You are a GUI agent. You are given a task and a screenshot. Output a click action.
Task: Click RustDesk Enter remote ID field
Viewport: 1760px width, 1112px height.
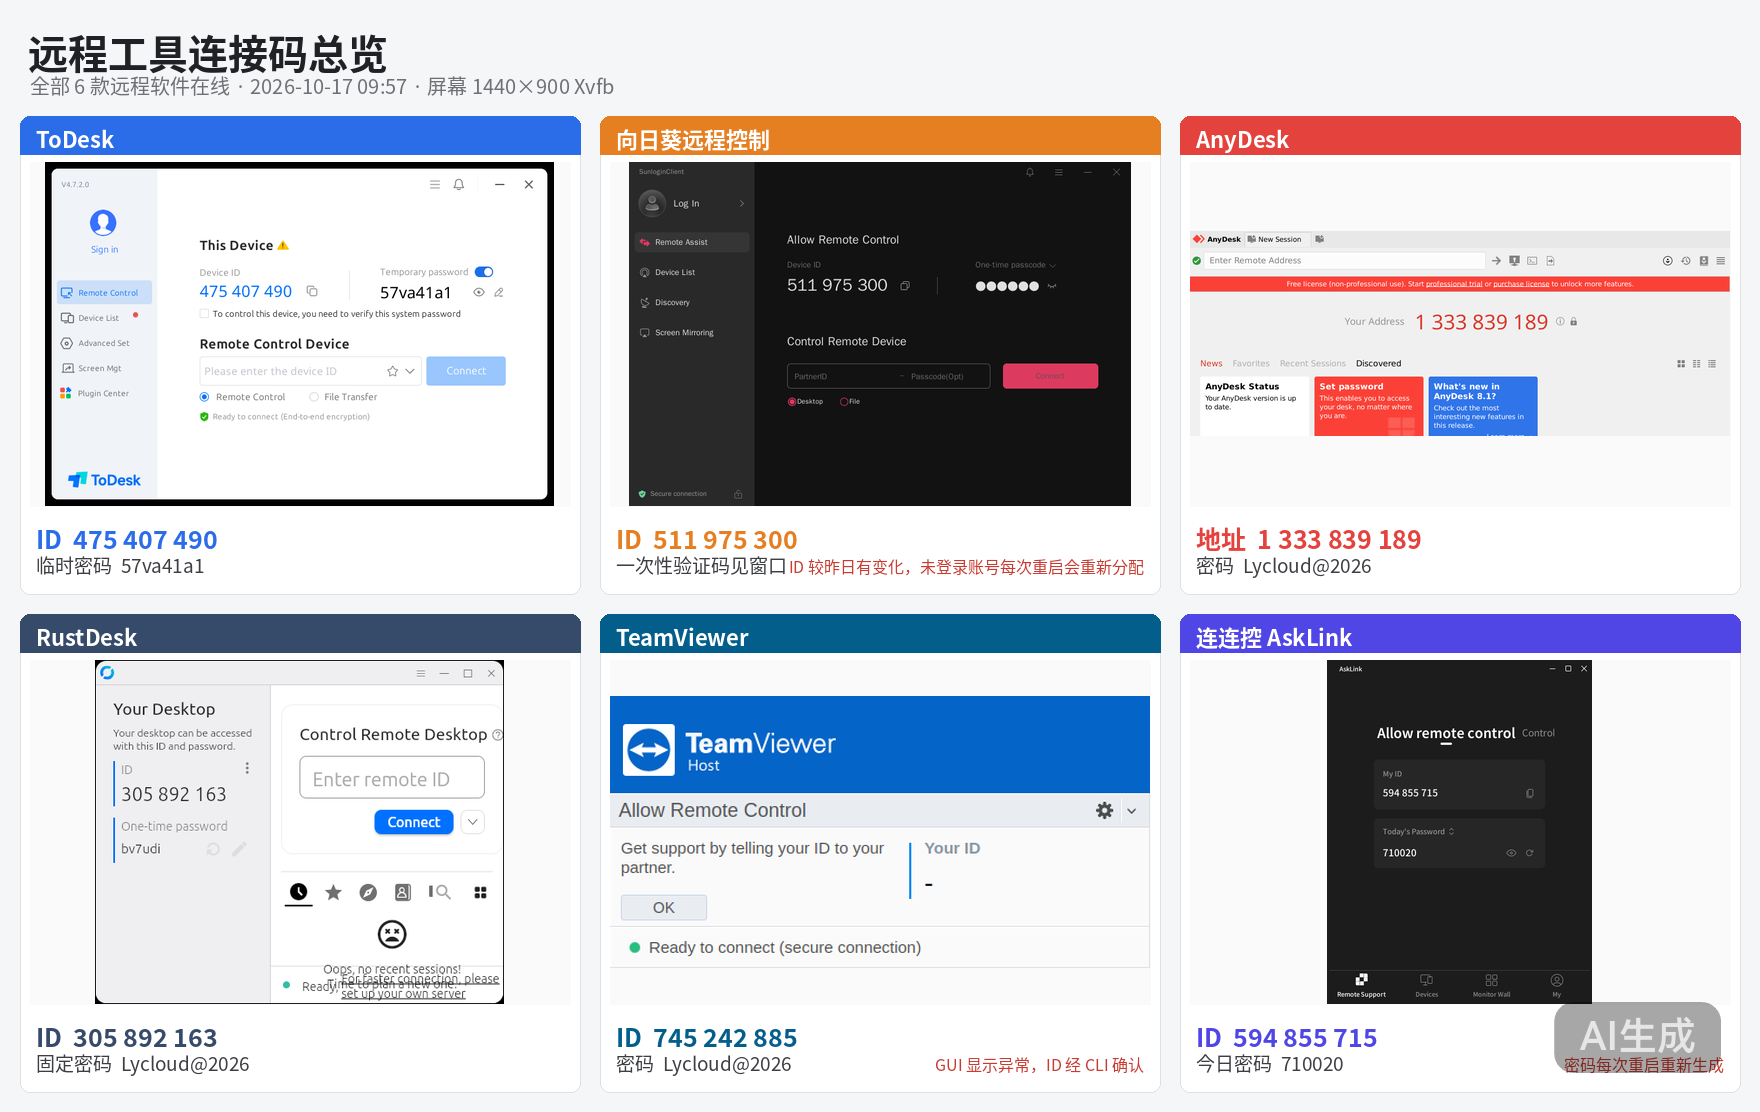click(x=392, y=778)
